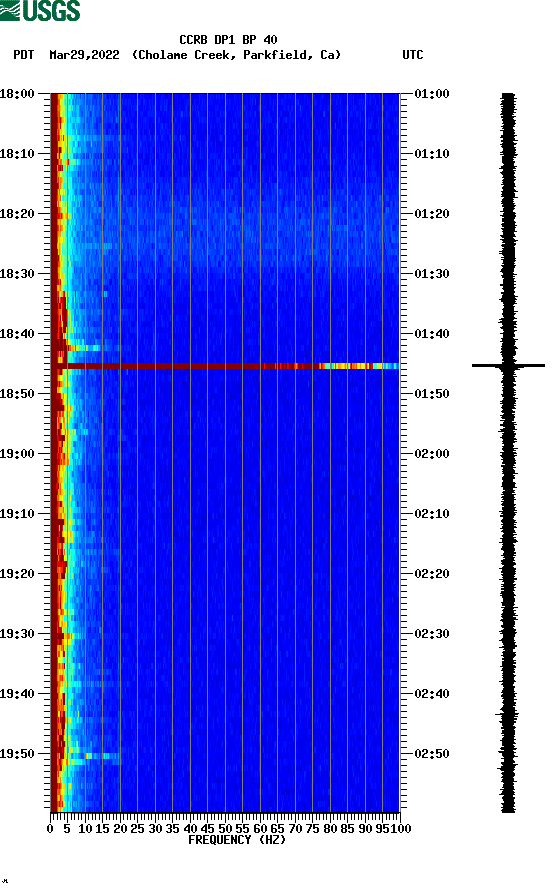This screenshot has height=892, width=552.
Task: Click the 18:30 PDT time label
Action: [x=17, y=274]
